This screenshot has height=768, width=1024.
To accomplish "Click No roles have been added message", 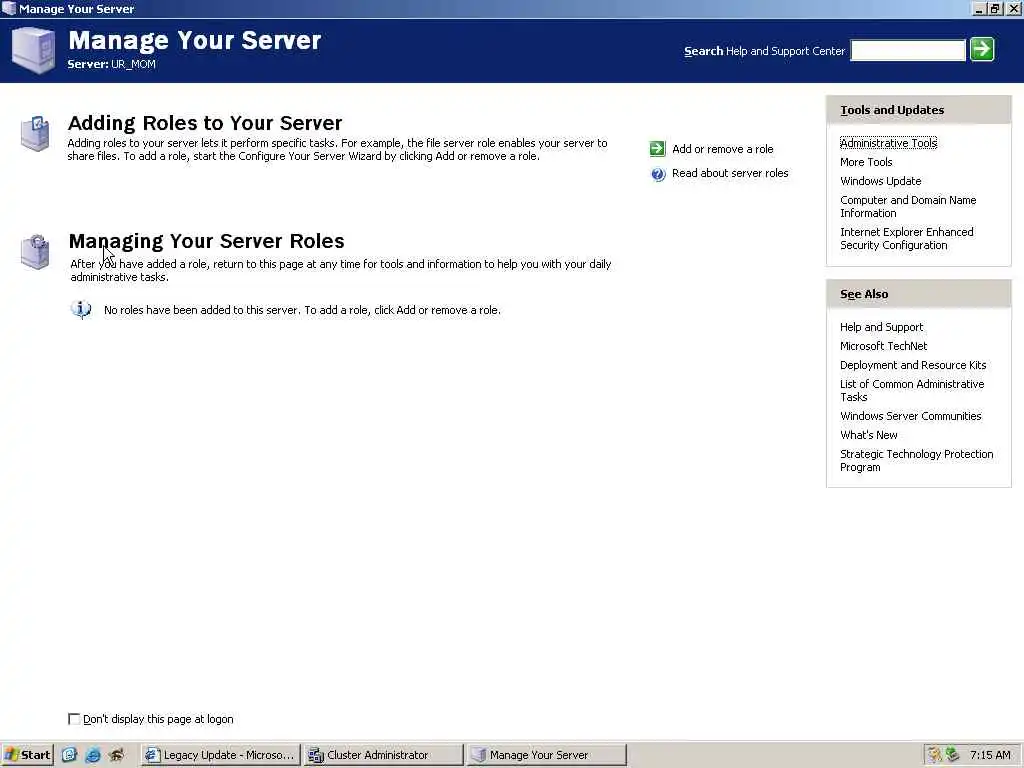I will [x=302, y=310].
